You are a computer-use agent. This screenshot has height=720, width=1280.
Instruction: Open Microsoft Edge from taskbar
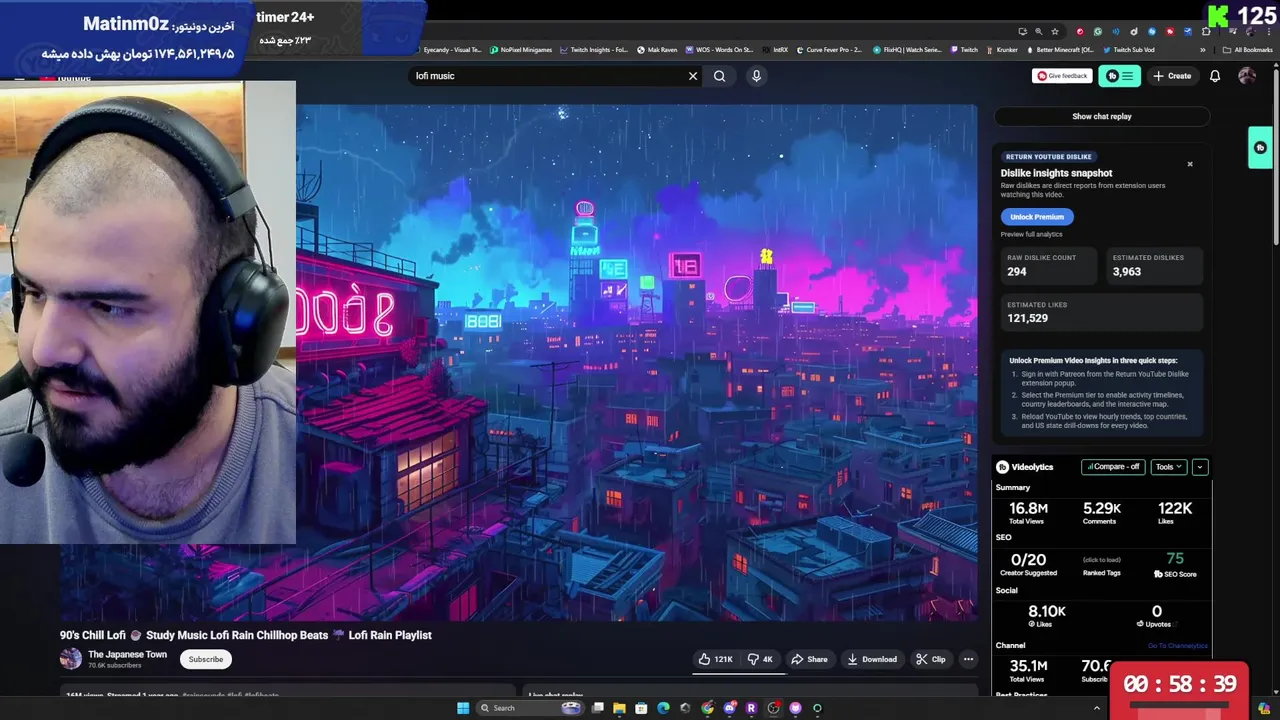663,708
